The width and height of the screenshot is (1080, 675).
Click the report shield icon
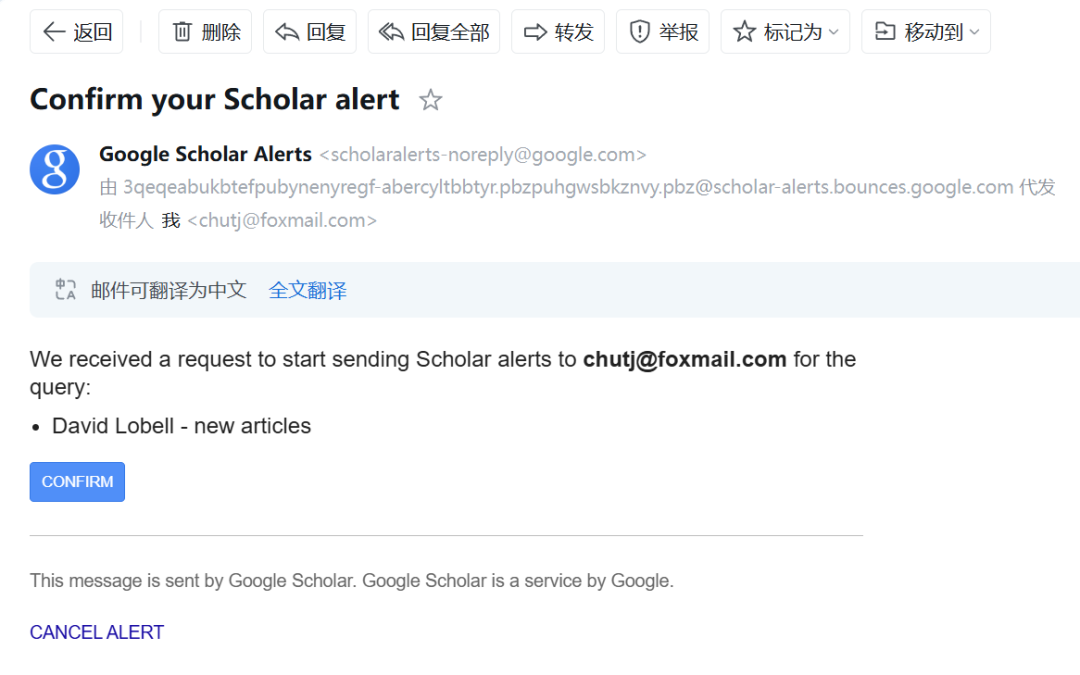coord(640,32)
